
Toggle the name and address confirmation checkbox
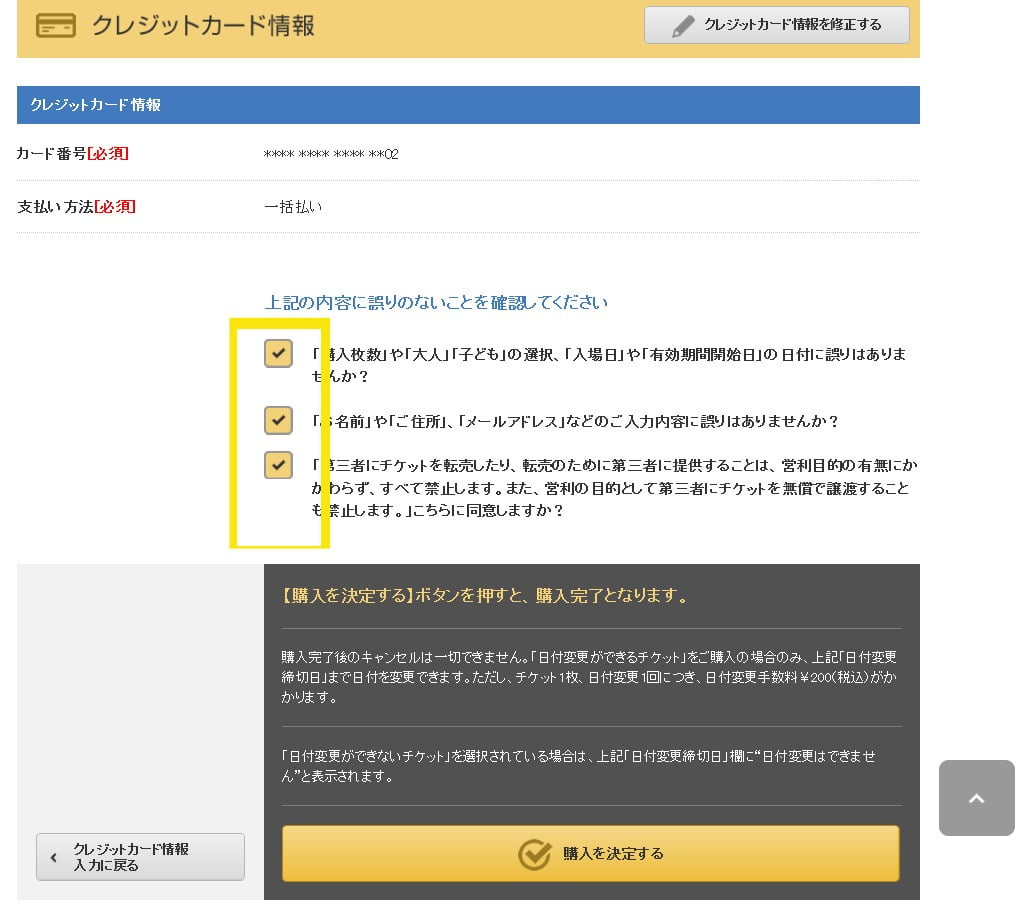pos(278,420)
